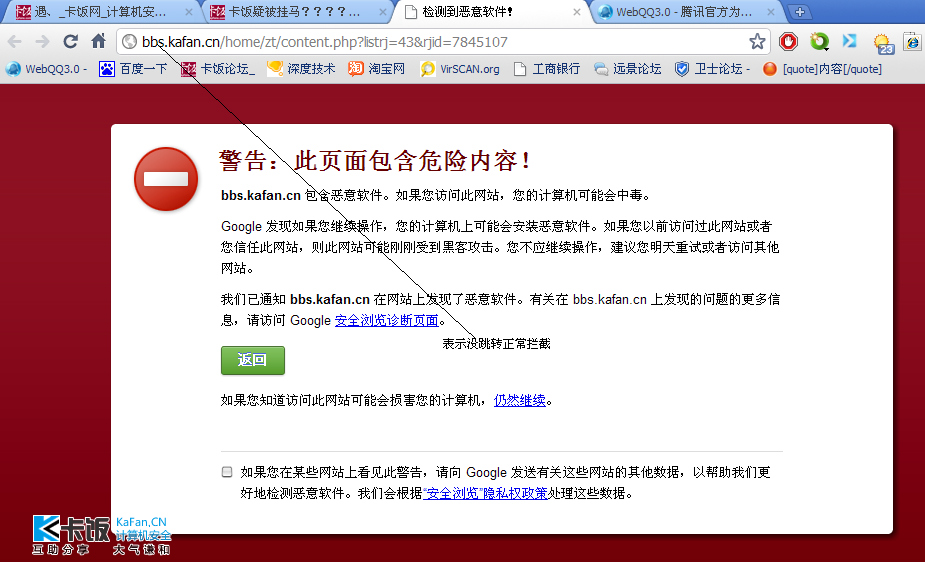Open the home page icon
Image resolution: width=925 pixels, height=562 pixels.
[99, 41]
